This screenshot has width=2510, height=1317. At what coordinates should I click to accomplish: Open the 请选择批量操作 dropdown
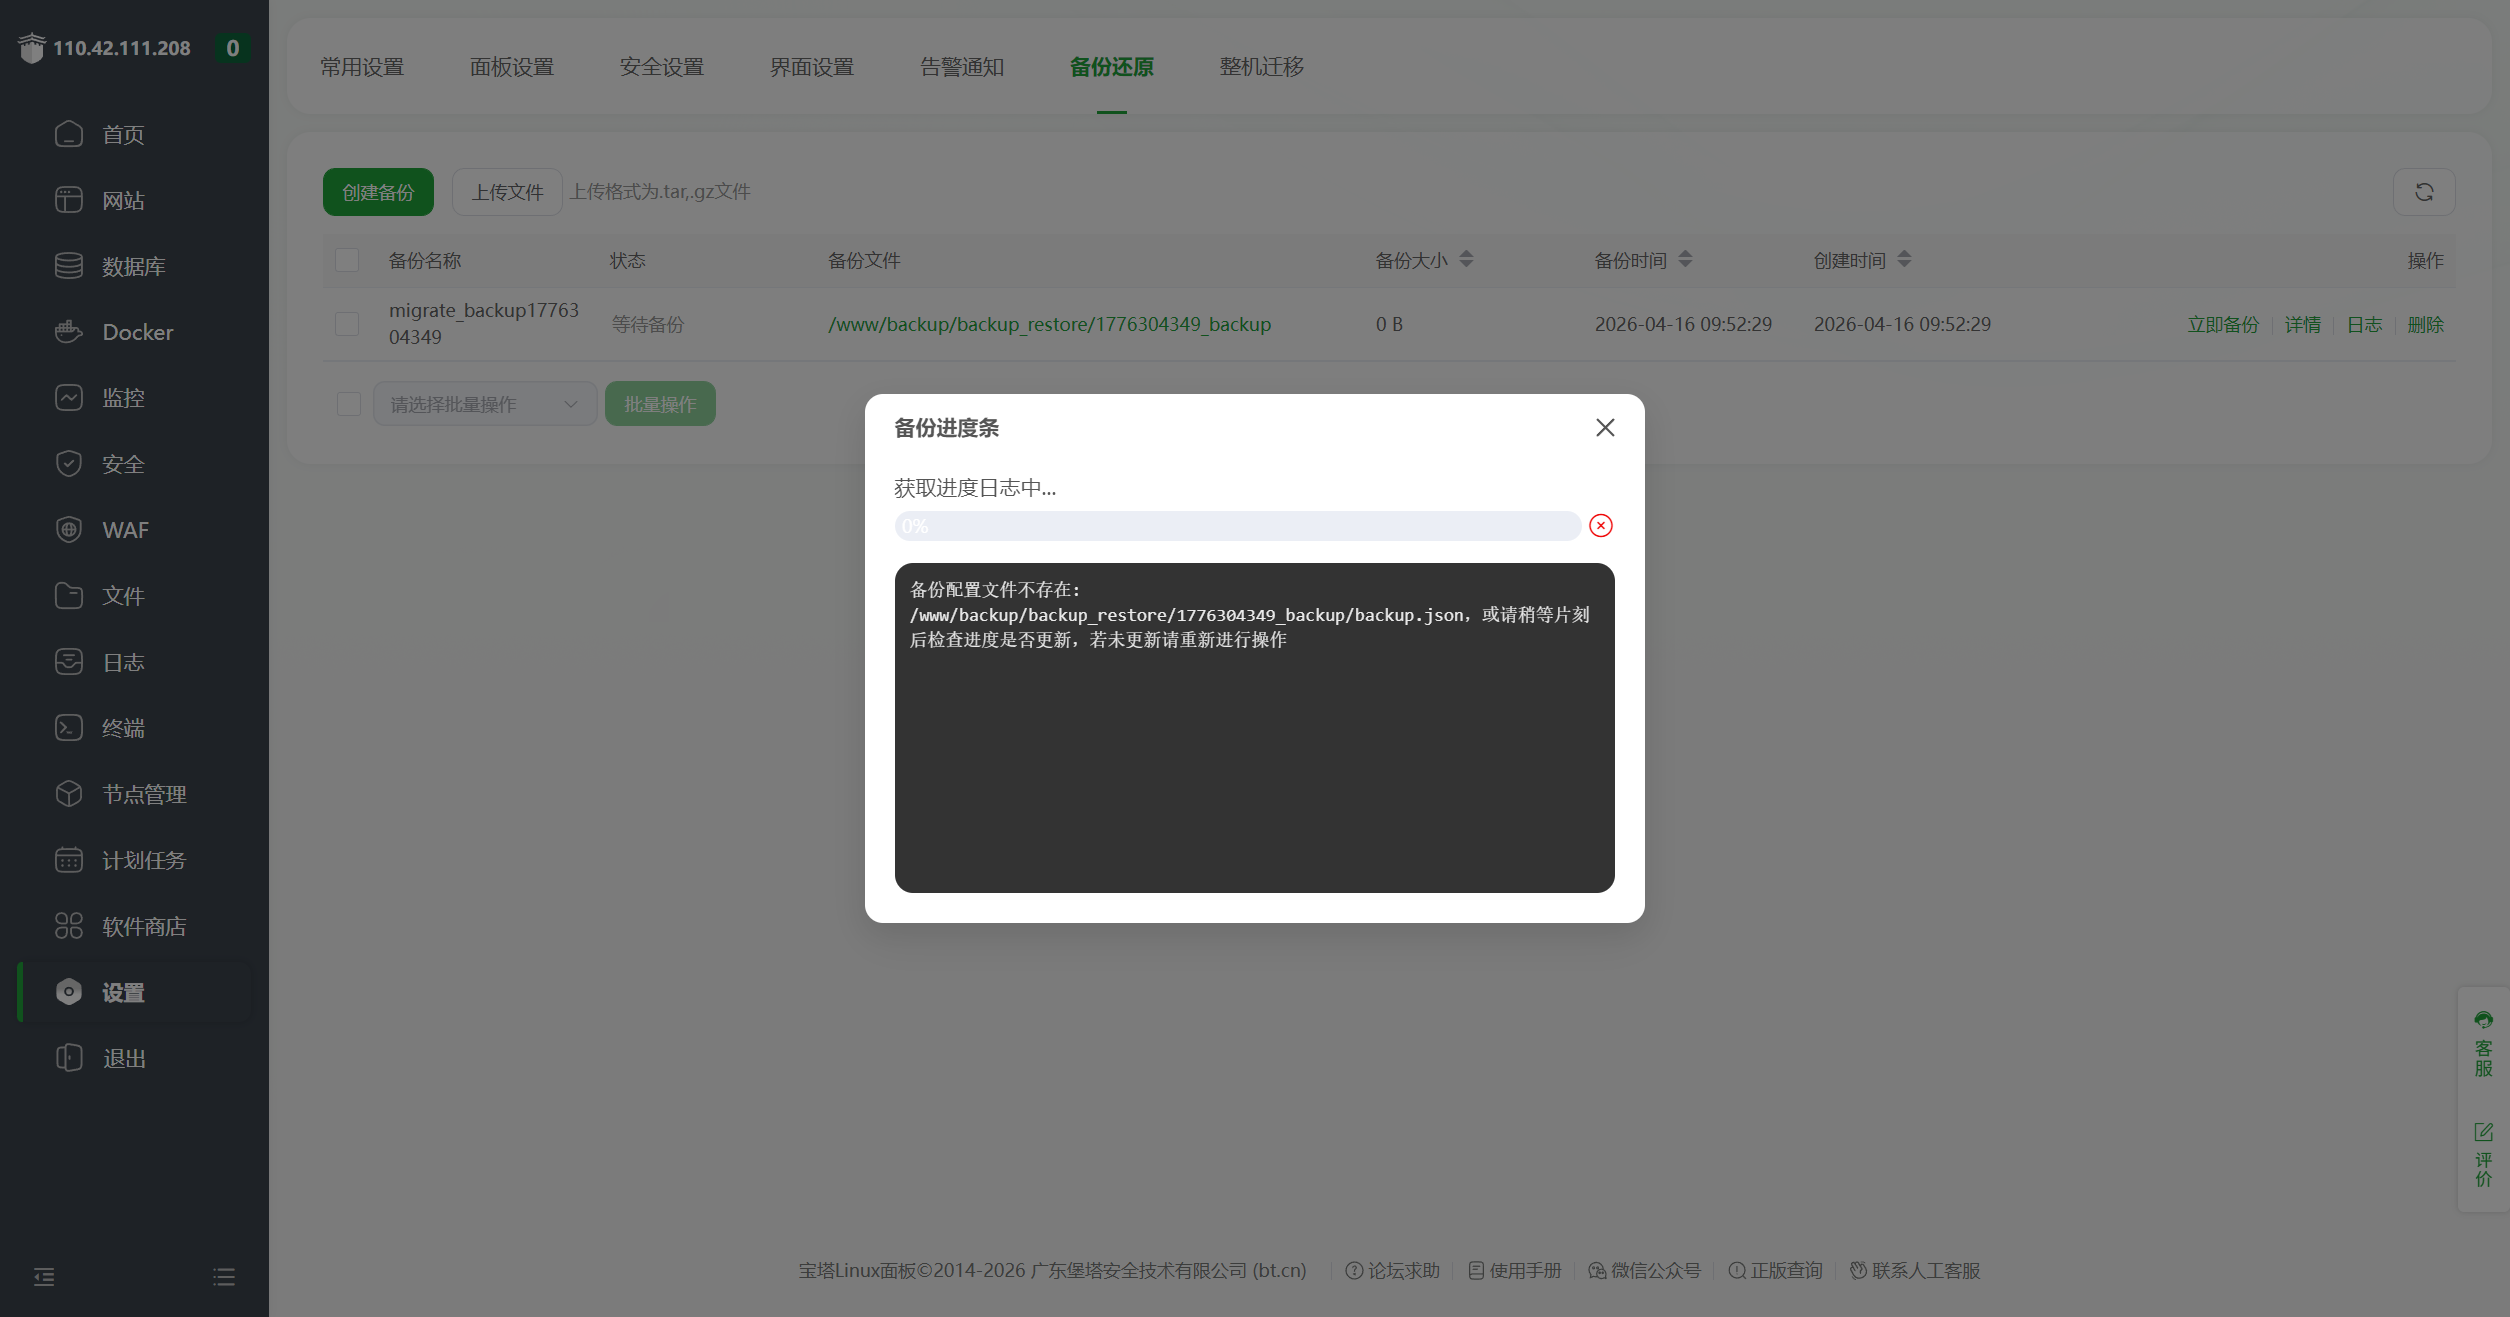coord(484,403)
